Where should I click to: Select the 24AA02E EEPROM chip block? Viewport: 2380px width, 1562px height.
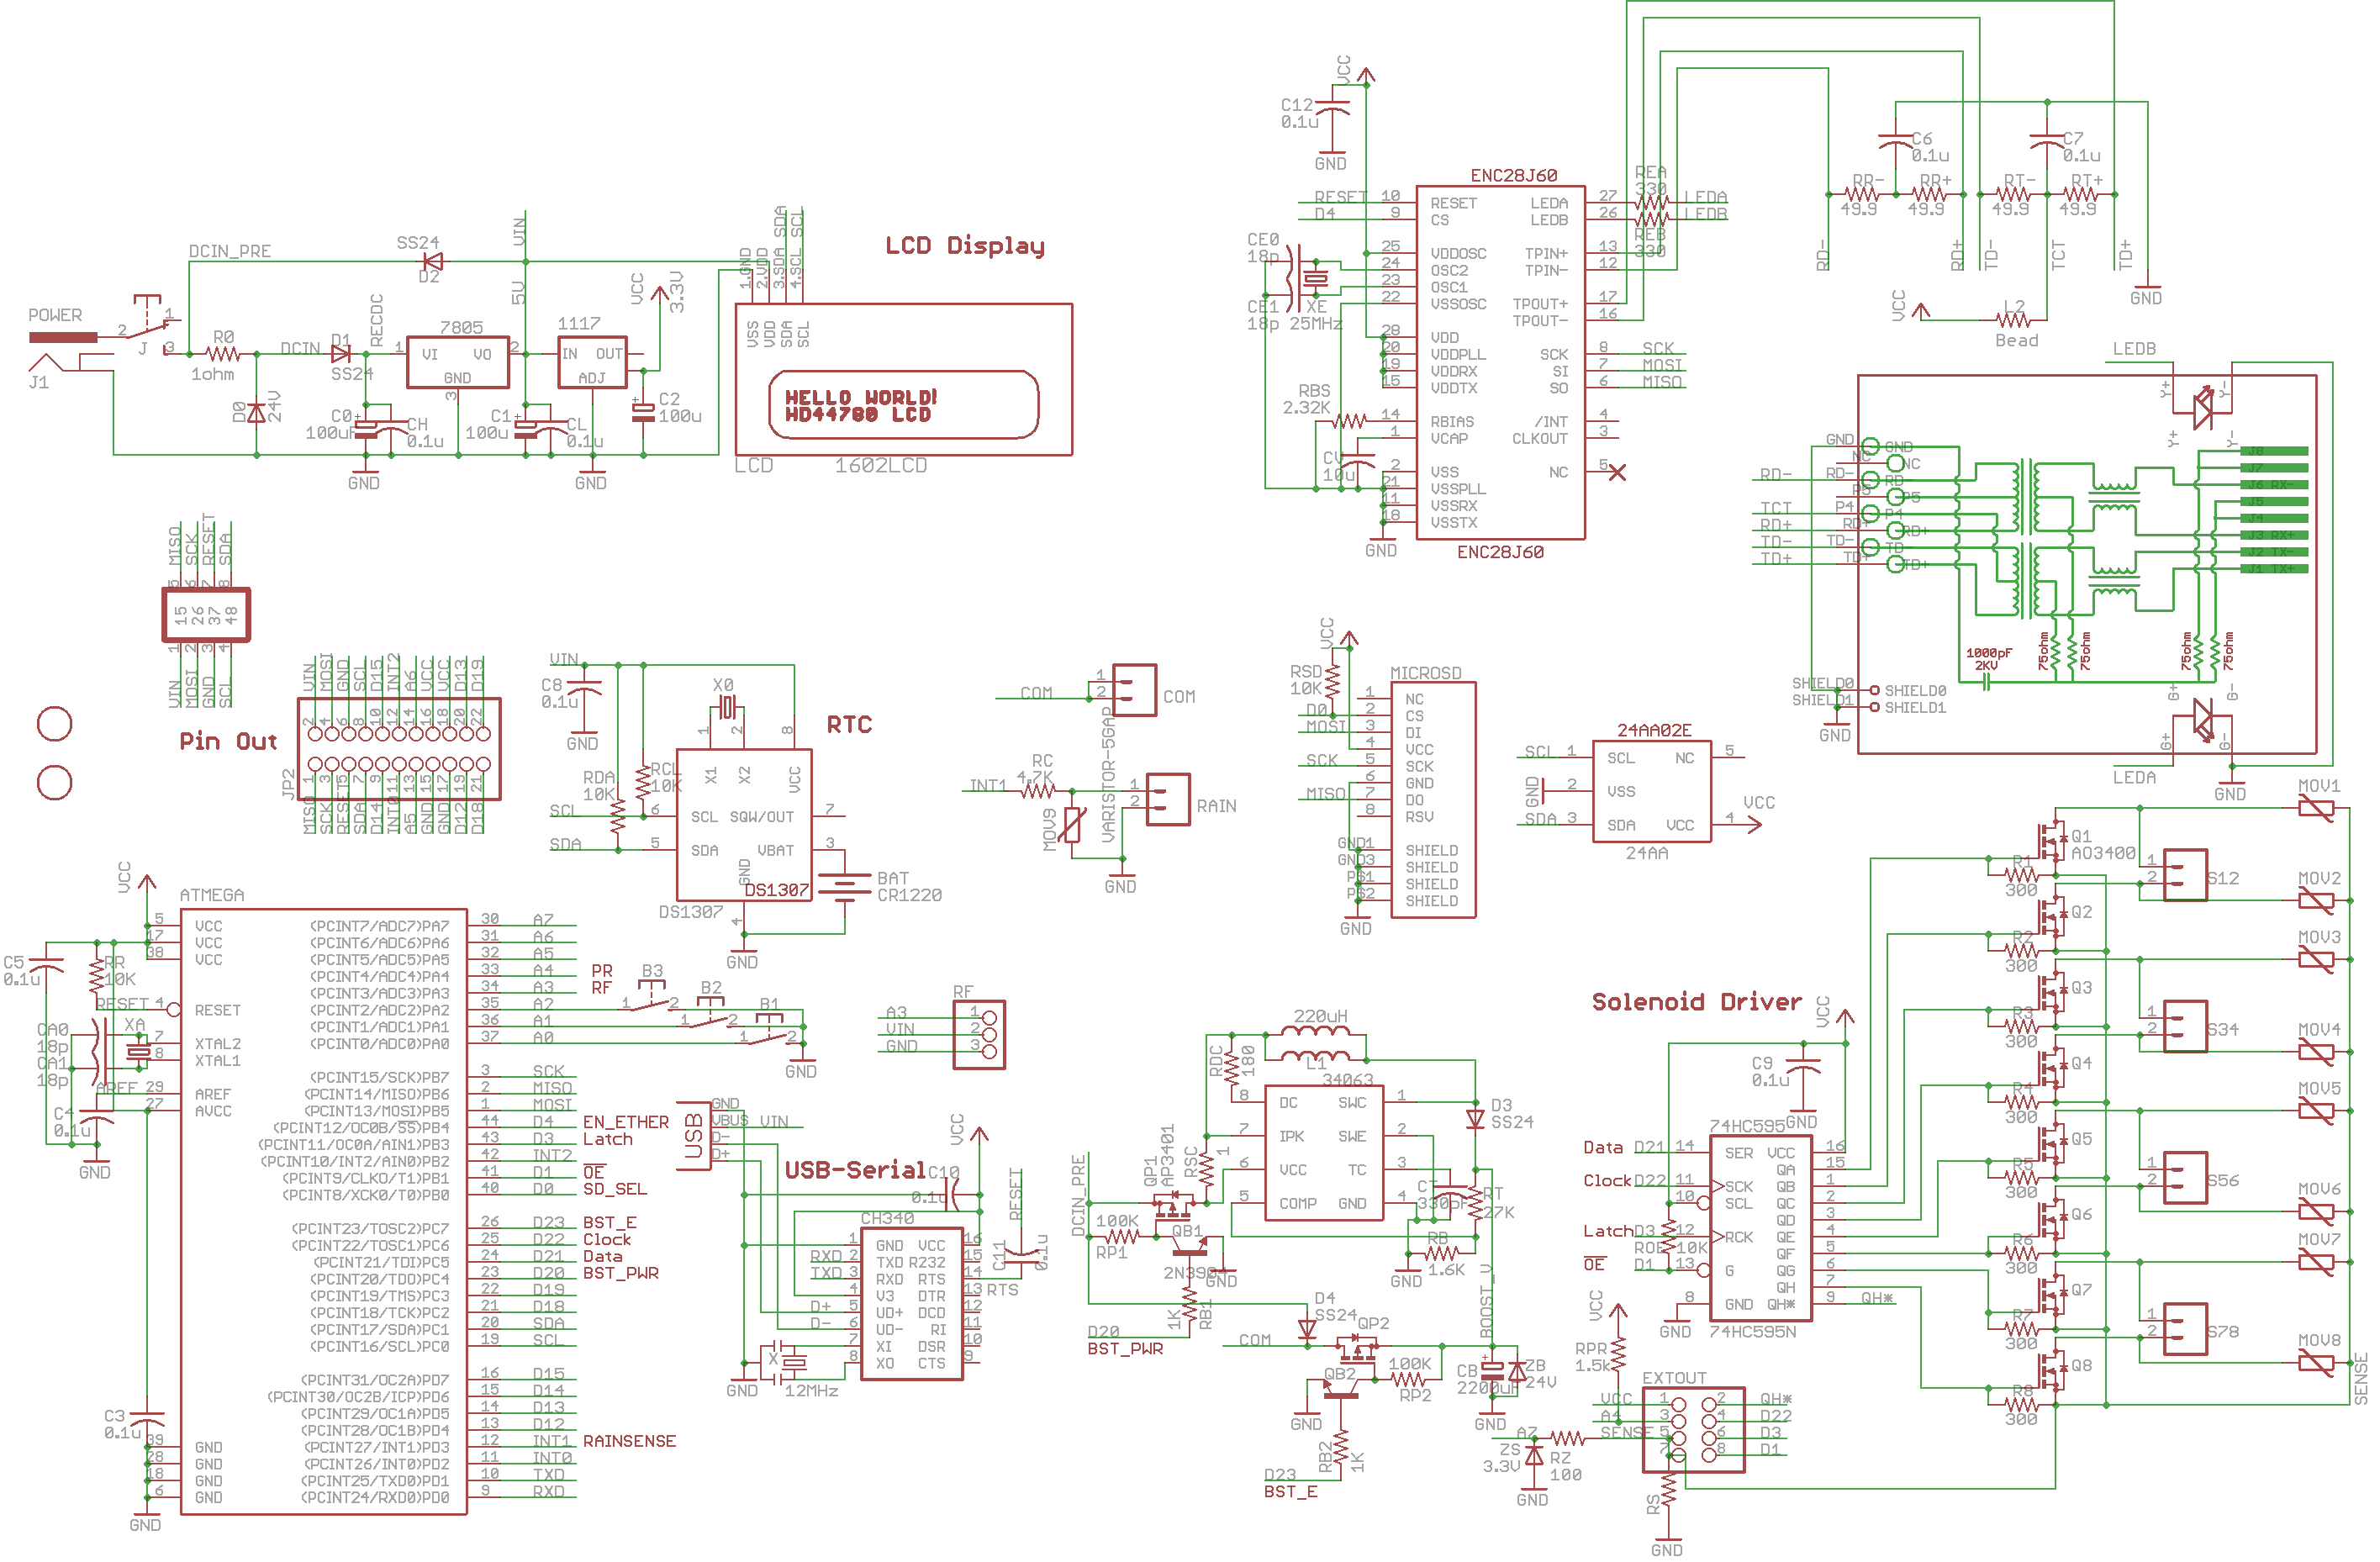[x=1651, y=792]
